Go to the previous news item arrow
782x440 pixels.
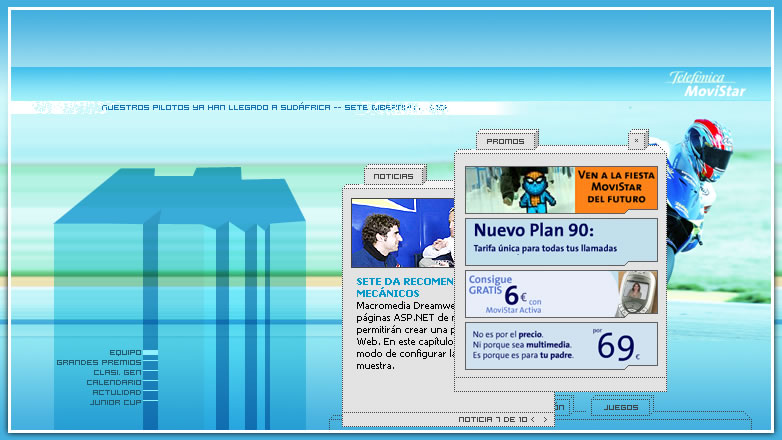533,420
